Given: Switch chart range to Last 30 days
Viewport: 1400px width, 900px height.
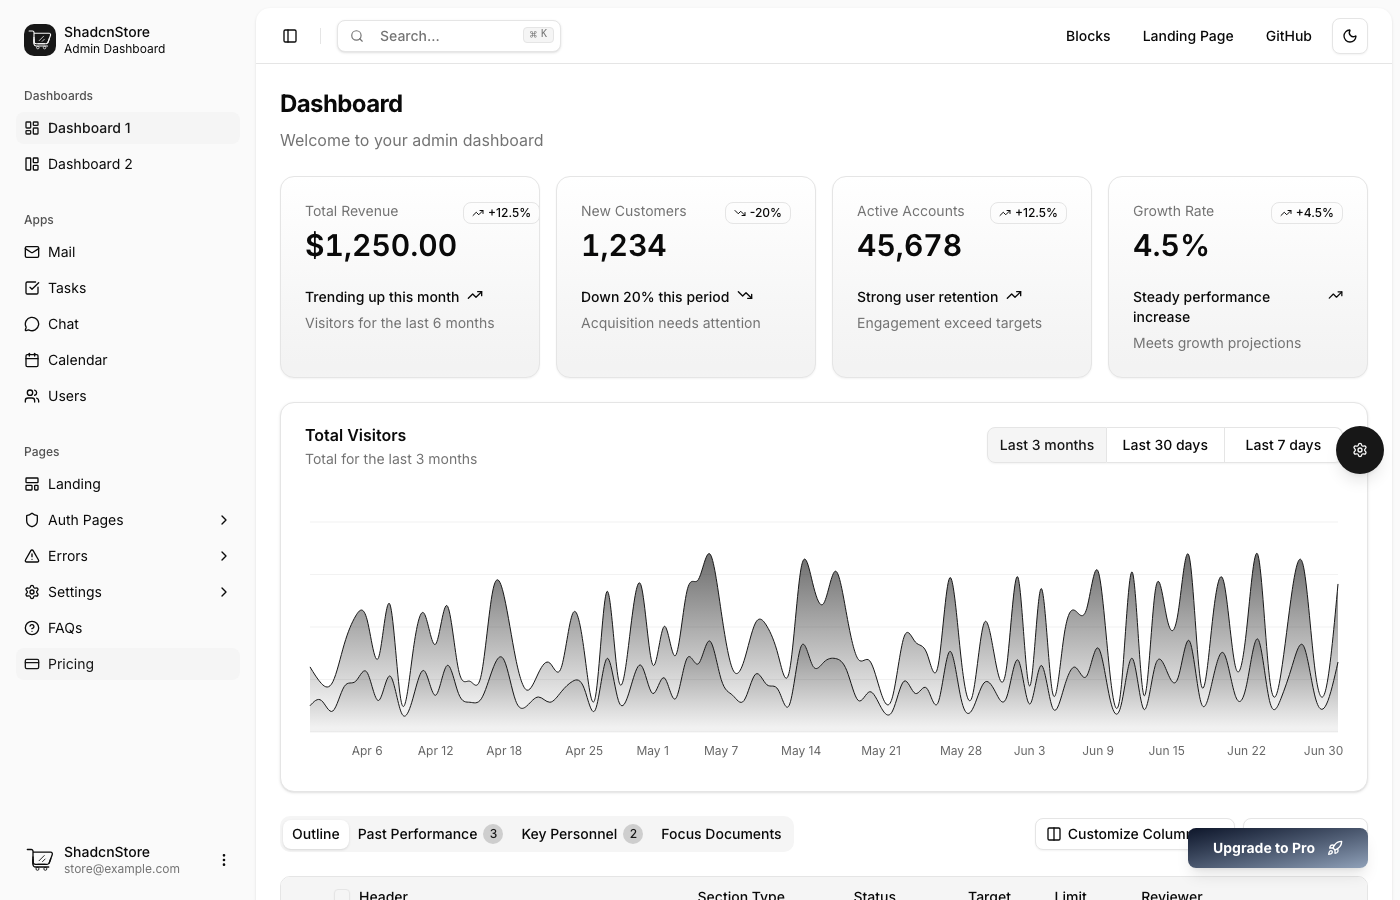Looking at the screenshot, I should click(x=1165, y=445).
